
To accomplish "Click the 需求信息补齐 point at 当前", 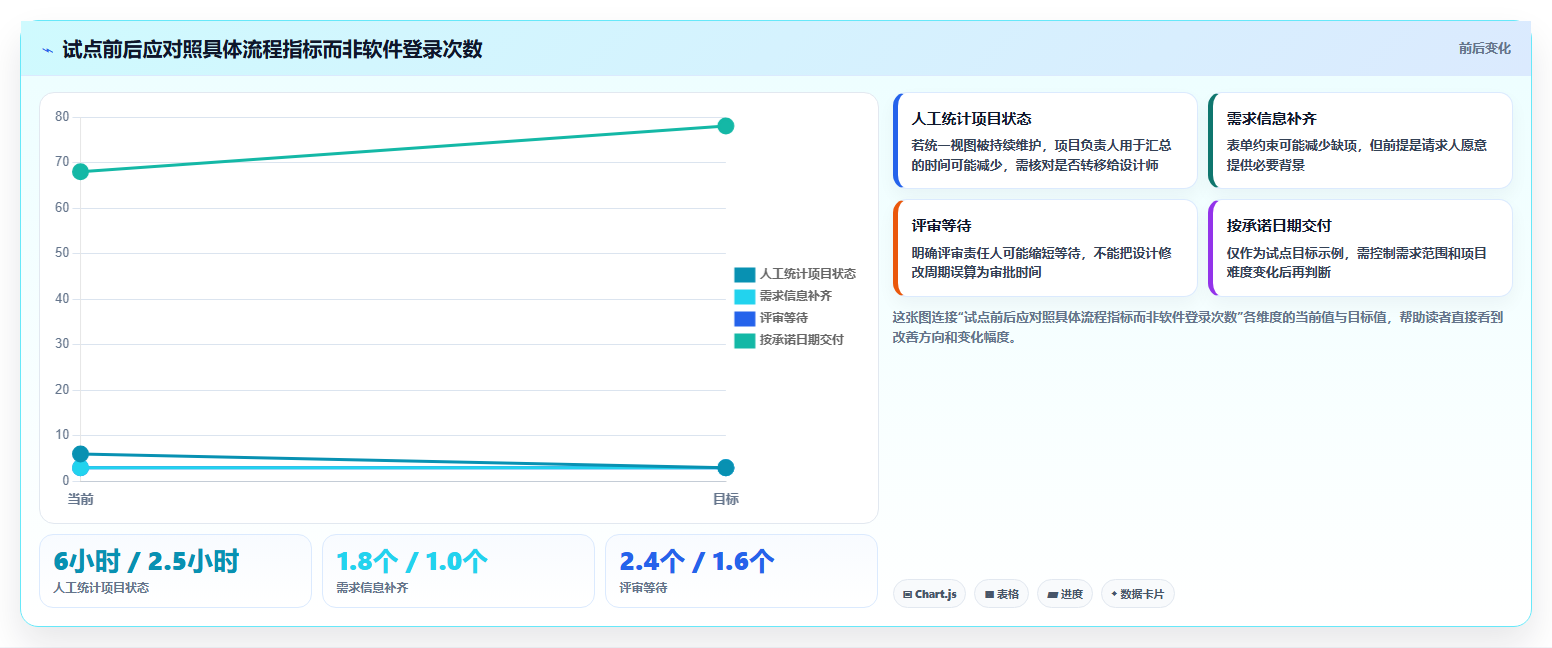I will point(81,468).
